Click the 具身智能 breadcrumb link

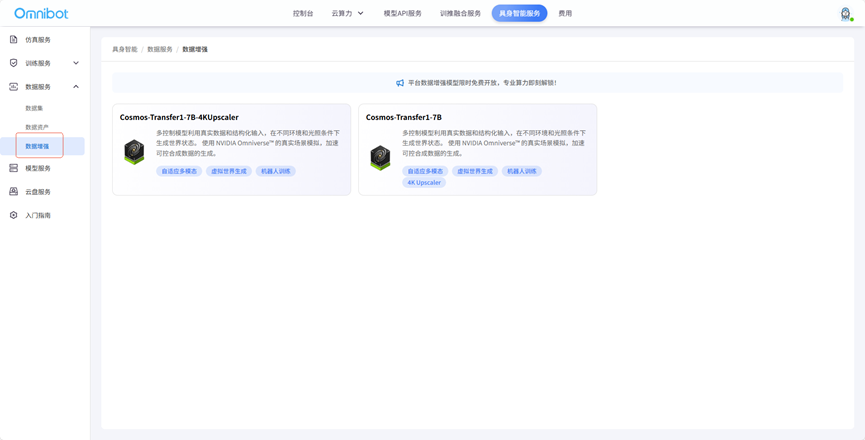tap(125, 49)
